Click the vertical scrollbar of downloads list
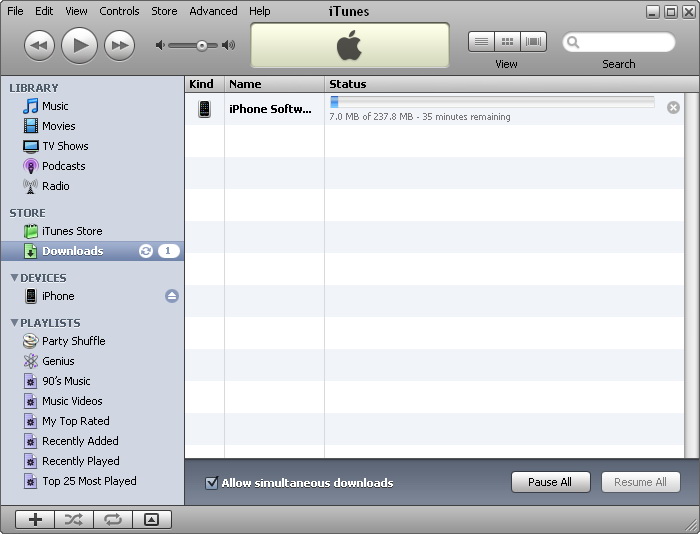 pyautogui.click(x=692, y=275)
